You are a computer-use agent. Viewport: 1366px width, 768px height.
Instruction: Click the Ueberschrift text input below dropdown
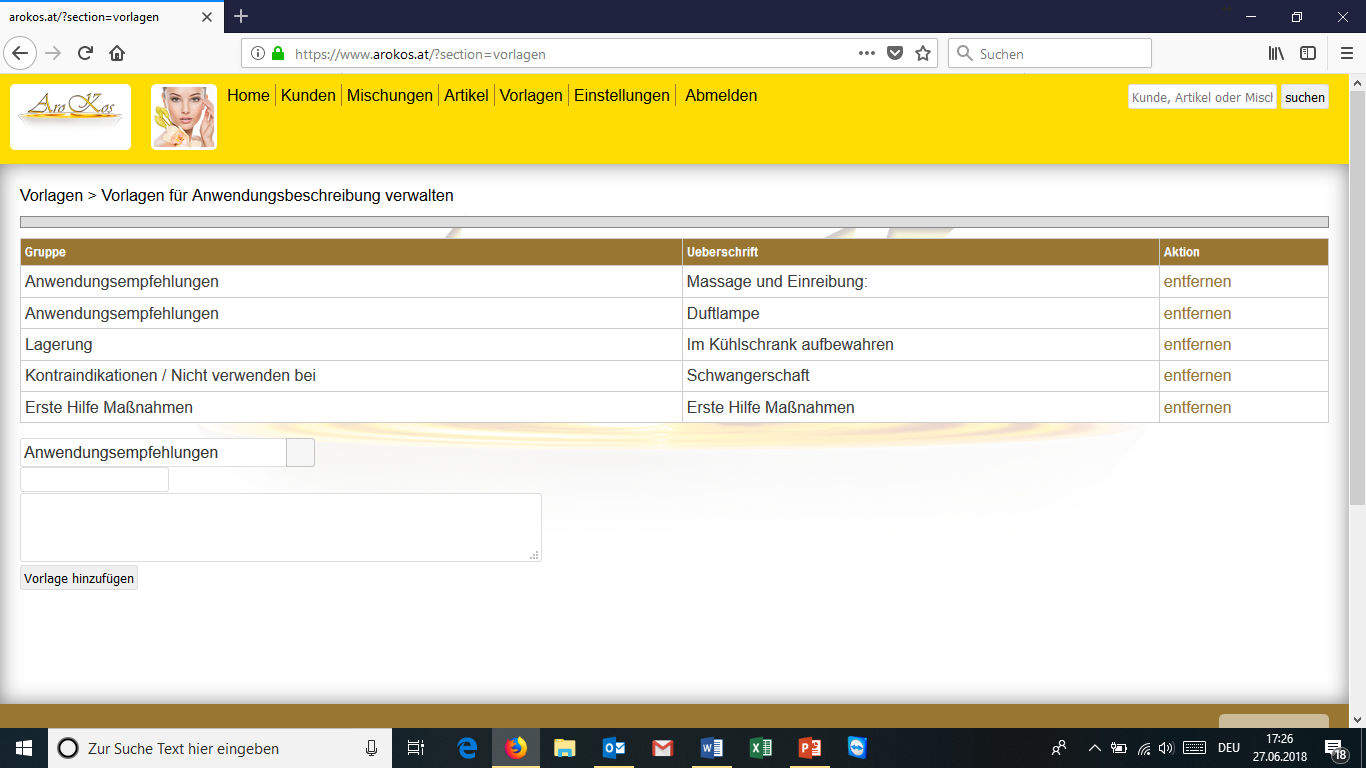94,480
